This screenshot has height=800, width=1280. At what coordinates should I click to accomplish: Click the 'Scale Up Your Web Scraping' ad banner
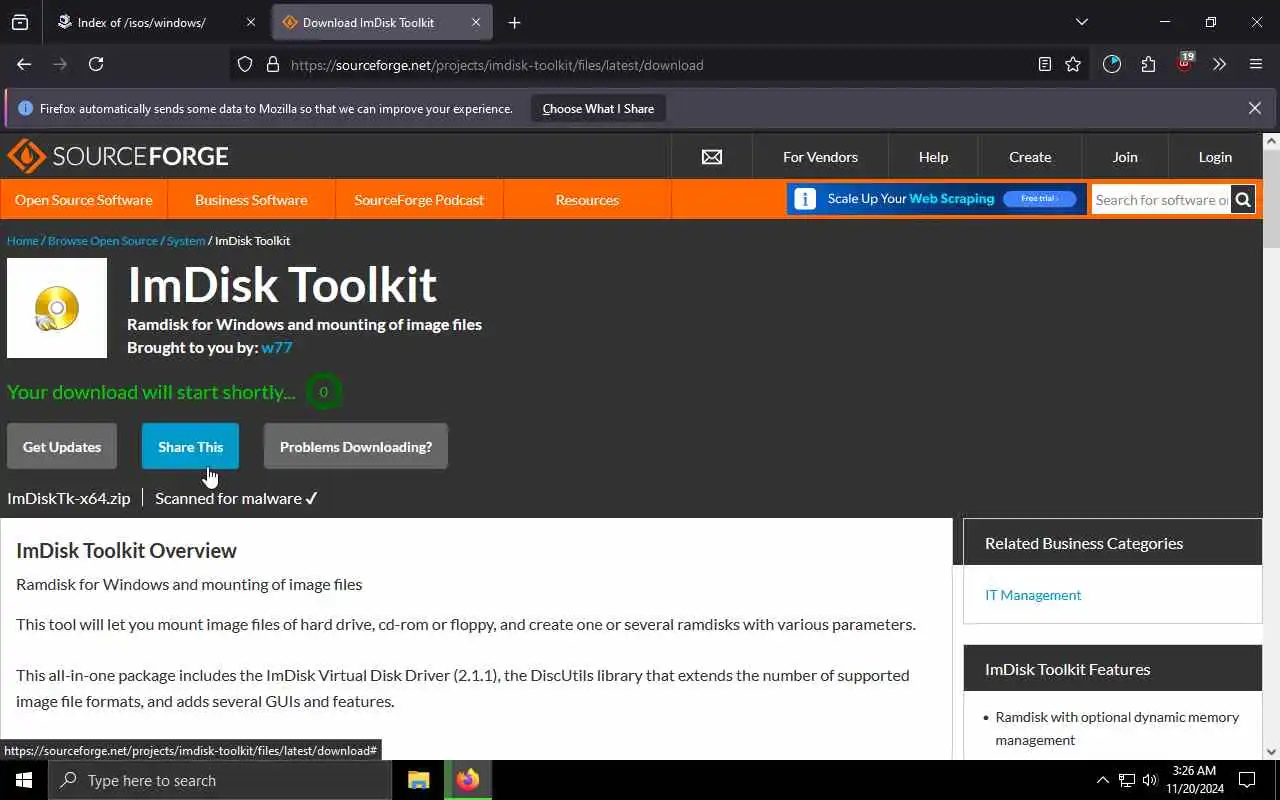[x=937, y=199]
